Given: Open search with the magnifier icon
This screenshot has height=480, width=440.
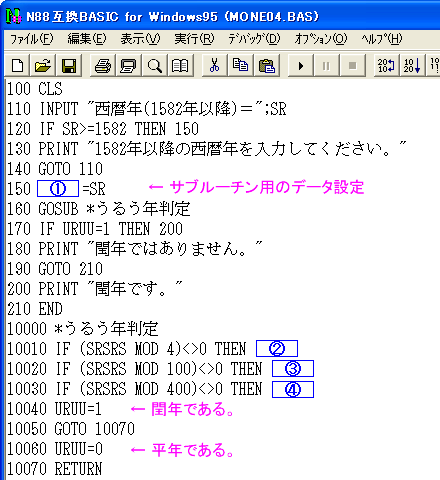Looking at the screenshot, I should point(154,66).
